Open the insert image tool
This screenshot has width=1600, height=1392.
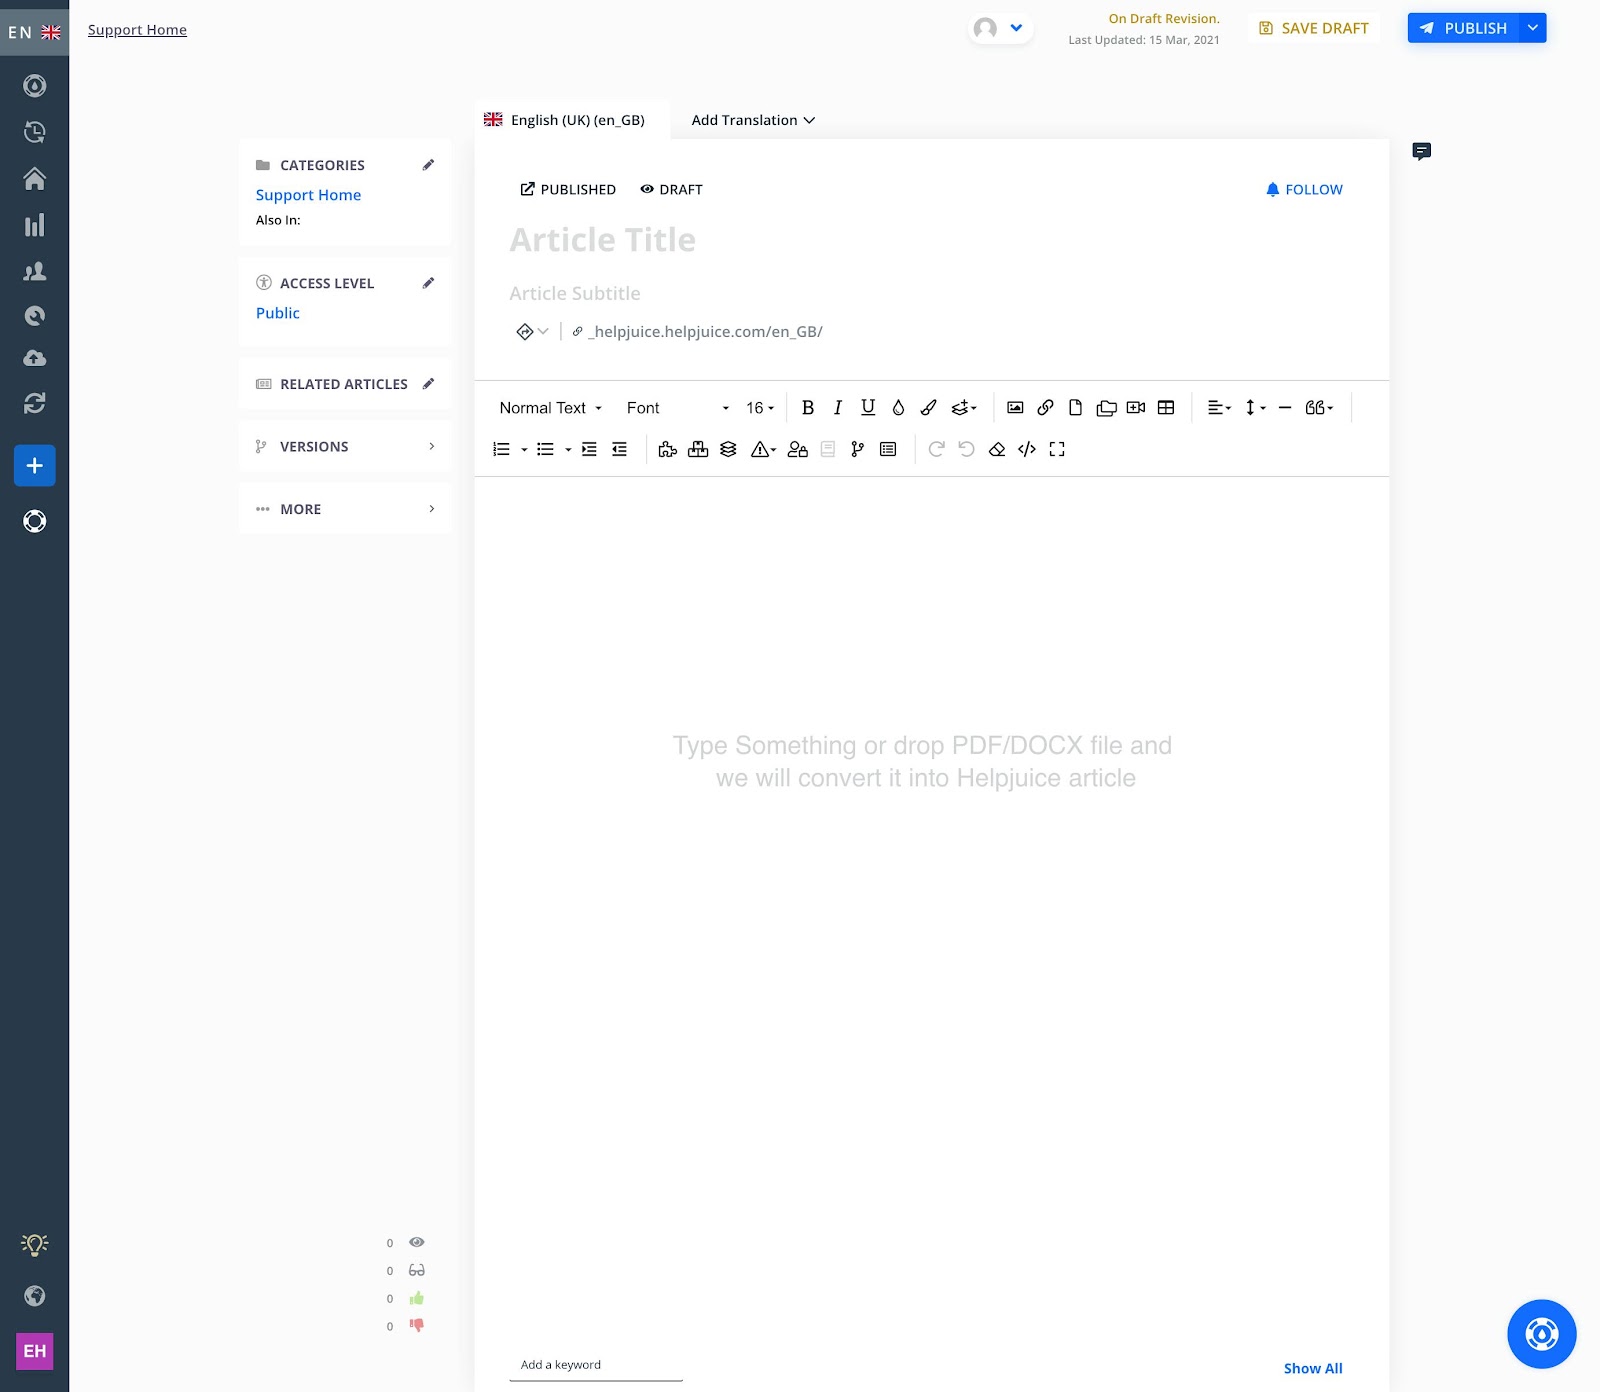point(1015,407)
